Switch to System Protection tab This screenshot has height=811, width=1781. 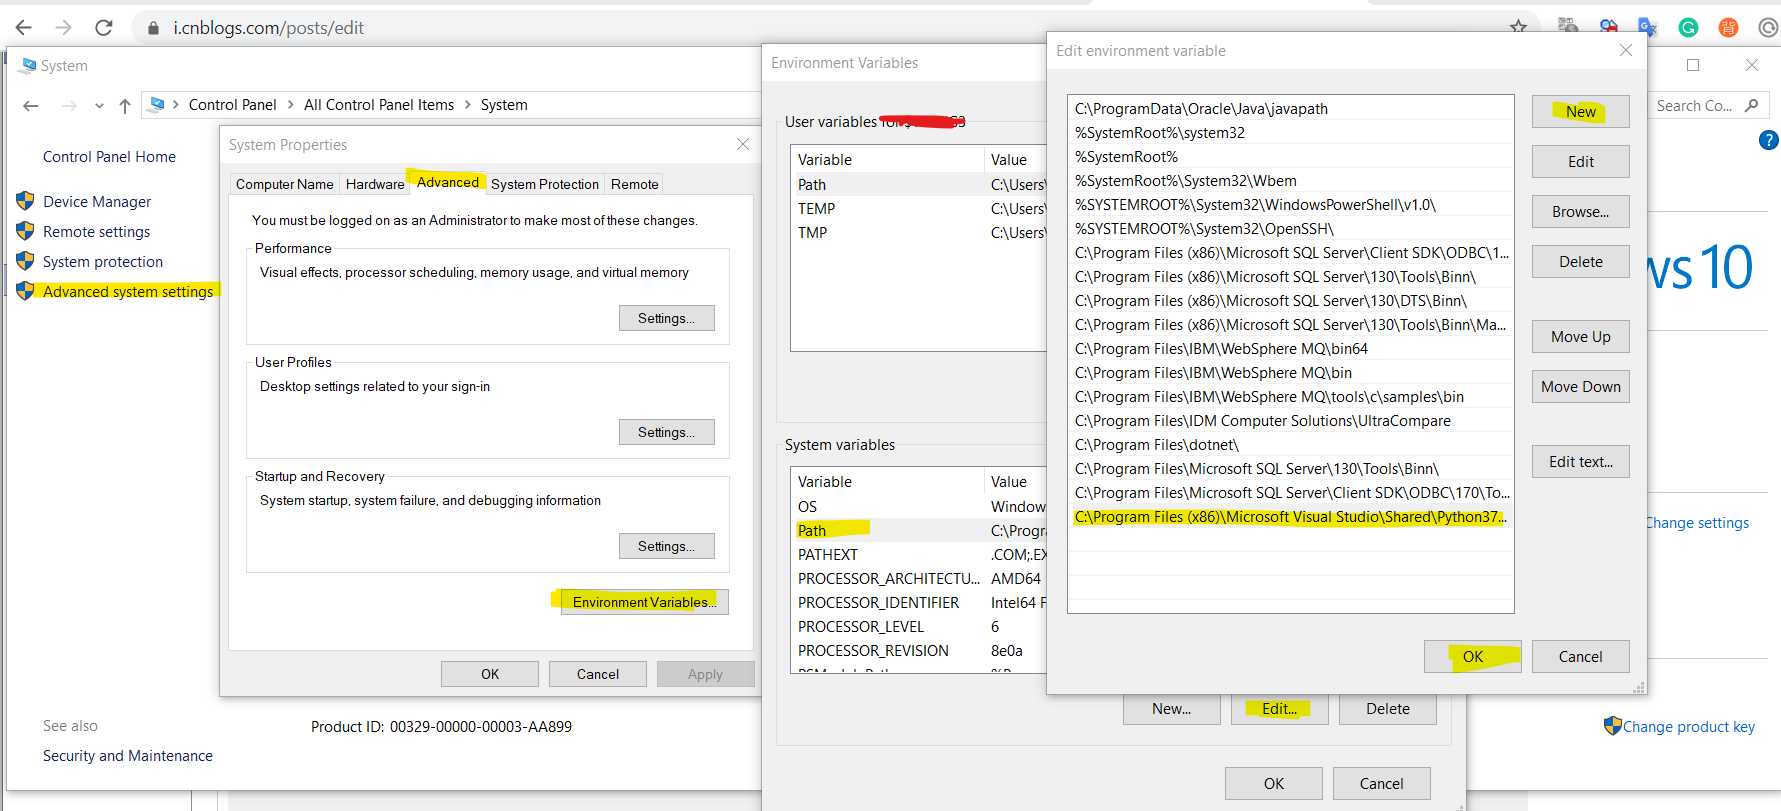click(x=545, y=184)
